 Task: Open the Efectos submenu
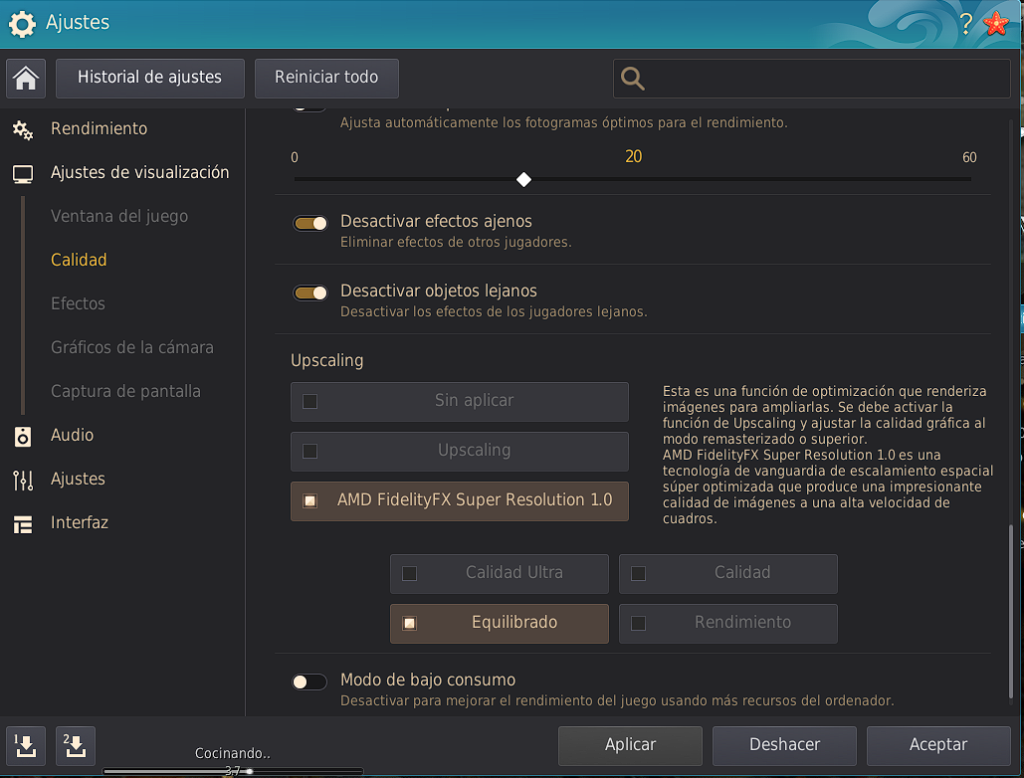tap(78, 304)
